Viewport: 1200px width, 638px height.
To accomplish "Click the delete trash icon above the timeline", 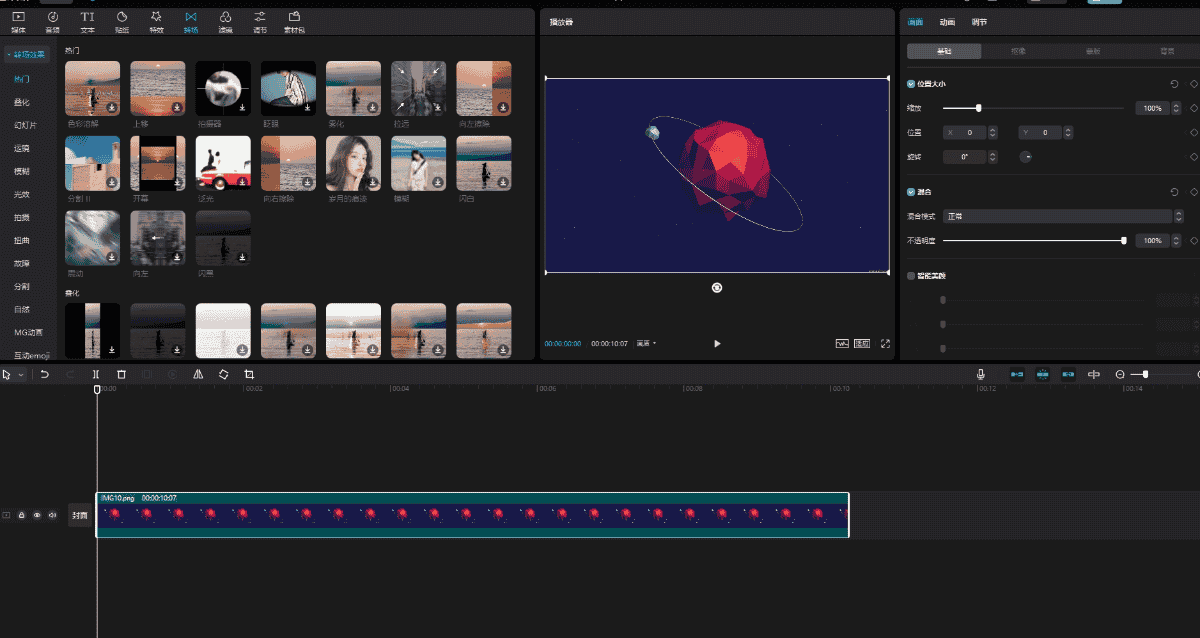I will tap(121, 374).
